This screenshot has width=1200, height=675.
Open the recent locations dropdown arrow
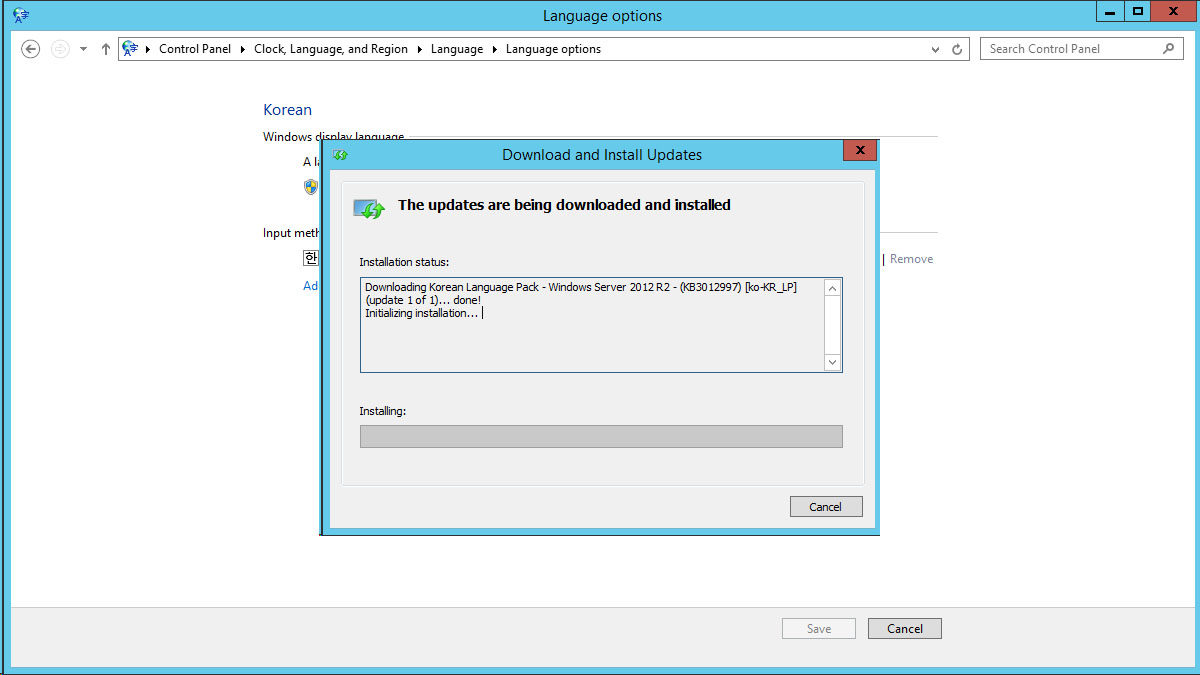pyautogui.click(x=84, y=49)
